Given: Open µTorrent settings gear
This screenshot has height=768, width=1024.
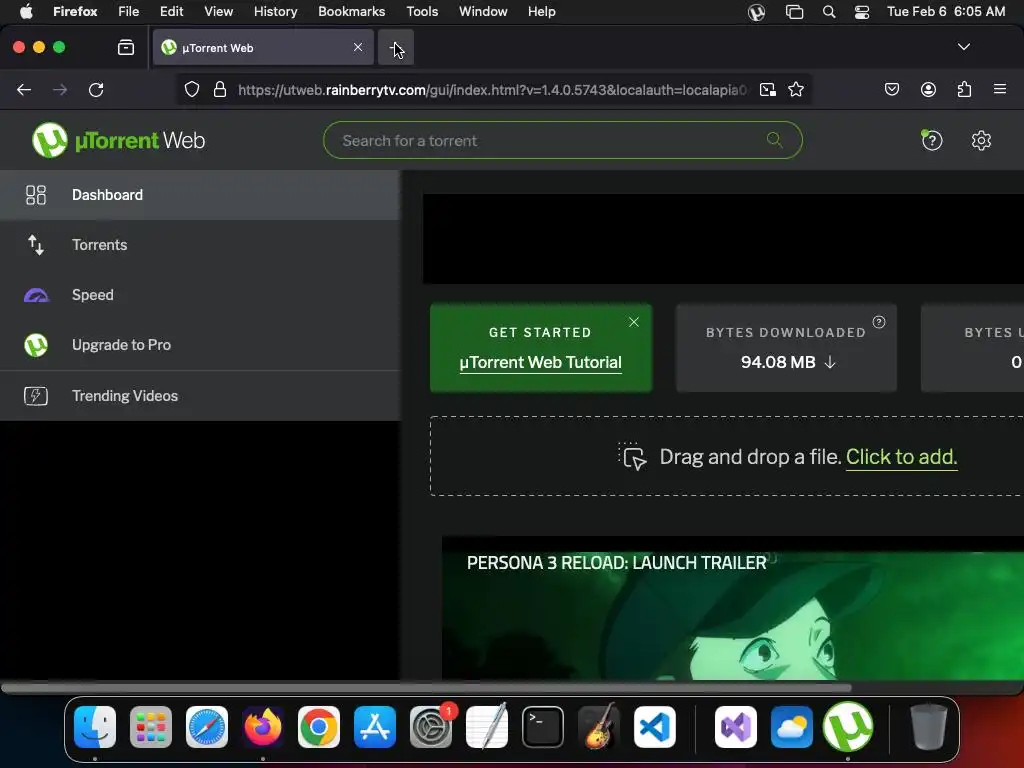Looking at the screenshot, I should pos(981,140).
